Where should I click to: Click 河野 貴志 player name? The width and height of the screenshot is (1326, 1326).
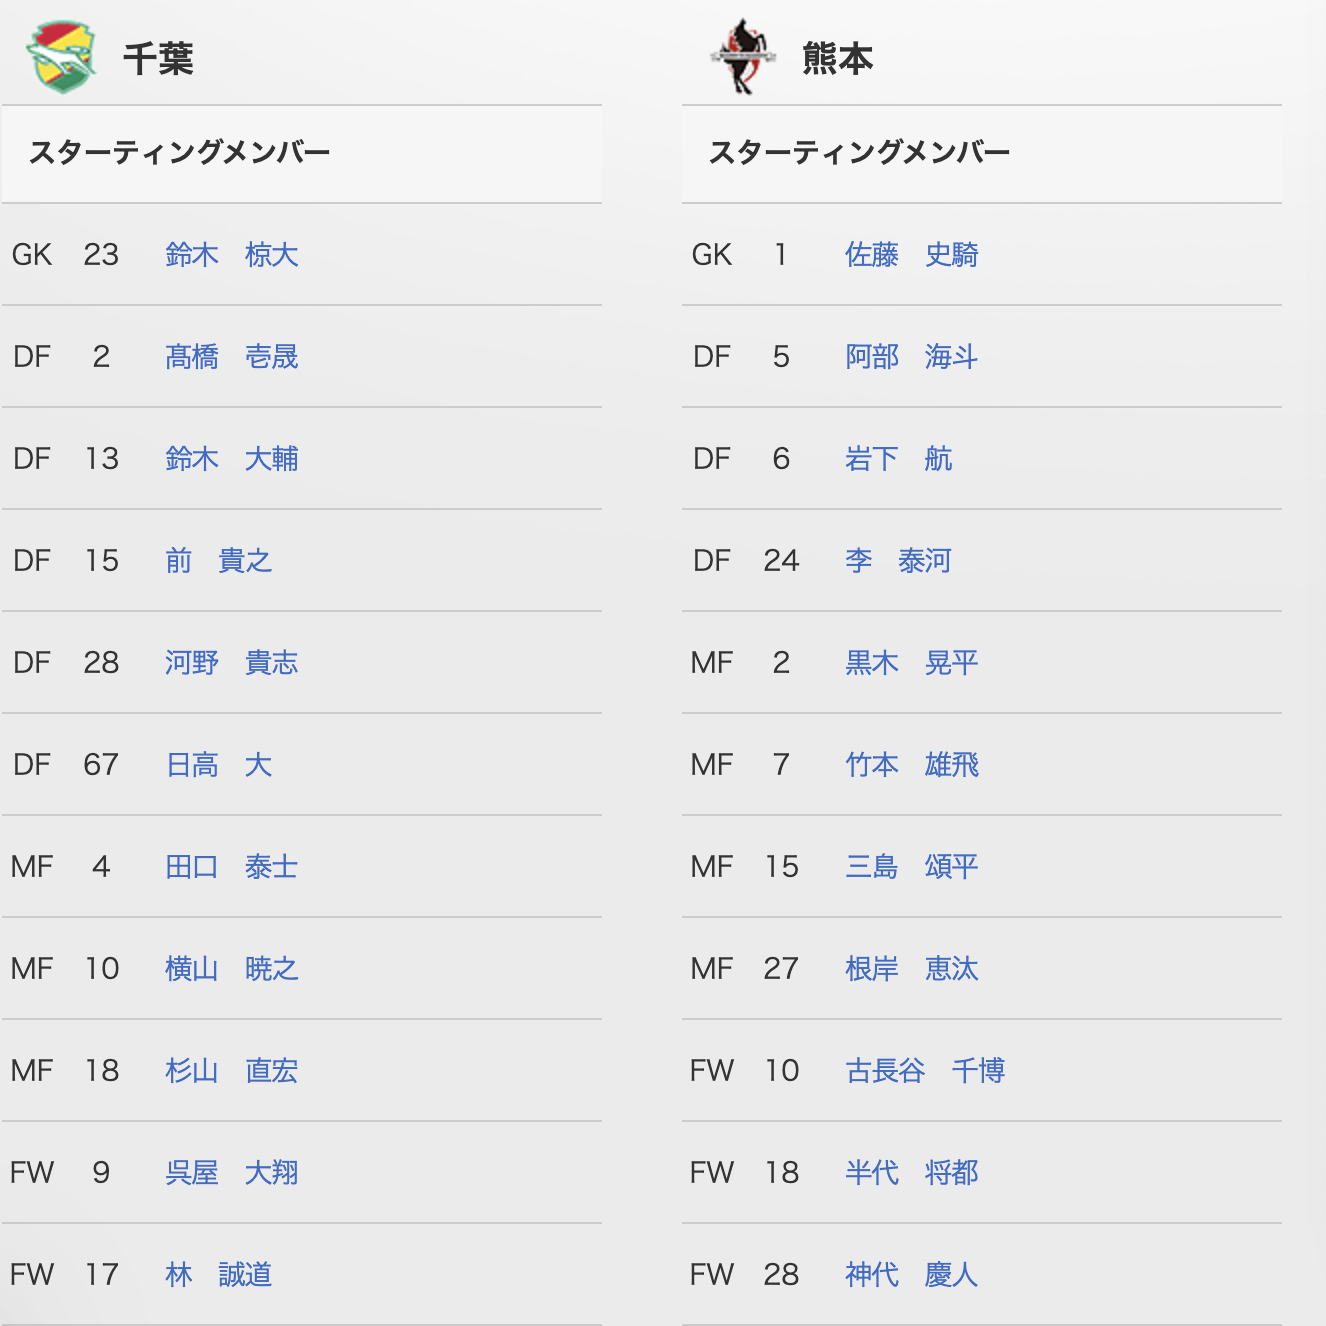point(232,663)
